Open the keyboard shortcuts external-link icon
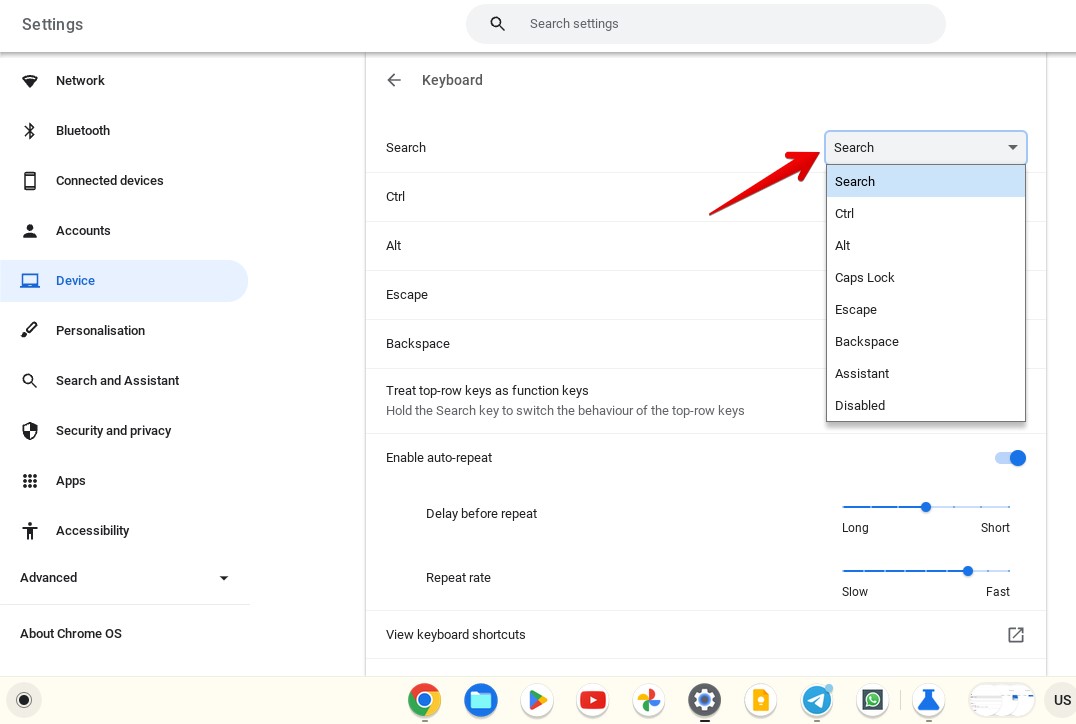The width and height of the screenshot is (1076, 724). pyautogui.click(x=1016, y=635)
